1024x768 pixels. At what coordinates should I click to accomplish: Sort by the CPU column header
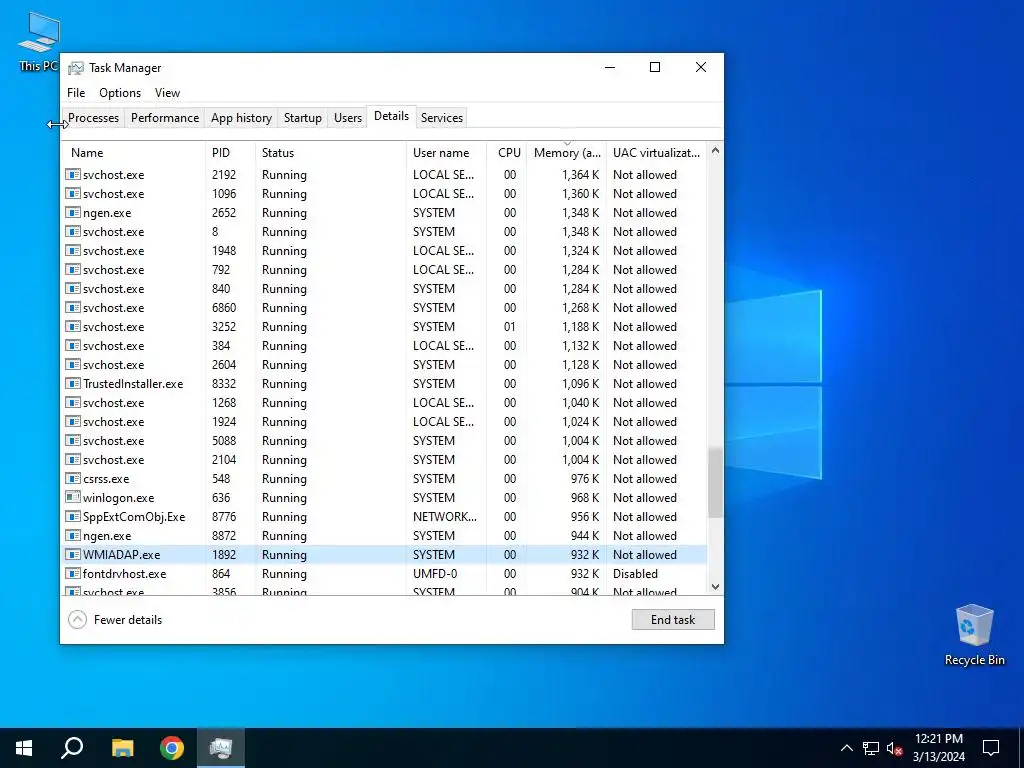(507, 153)
